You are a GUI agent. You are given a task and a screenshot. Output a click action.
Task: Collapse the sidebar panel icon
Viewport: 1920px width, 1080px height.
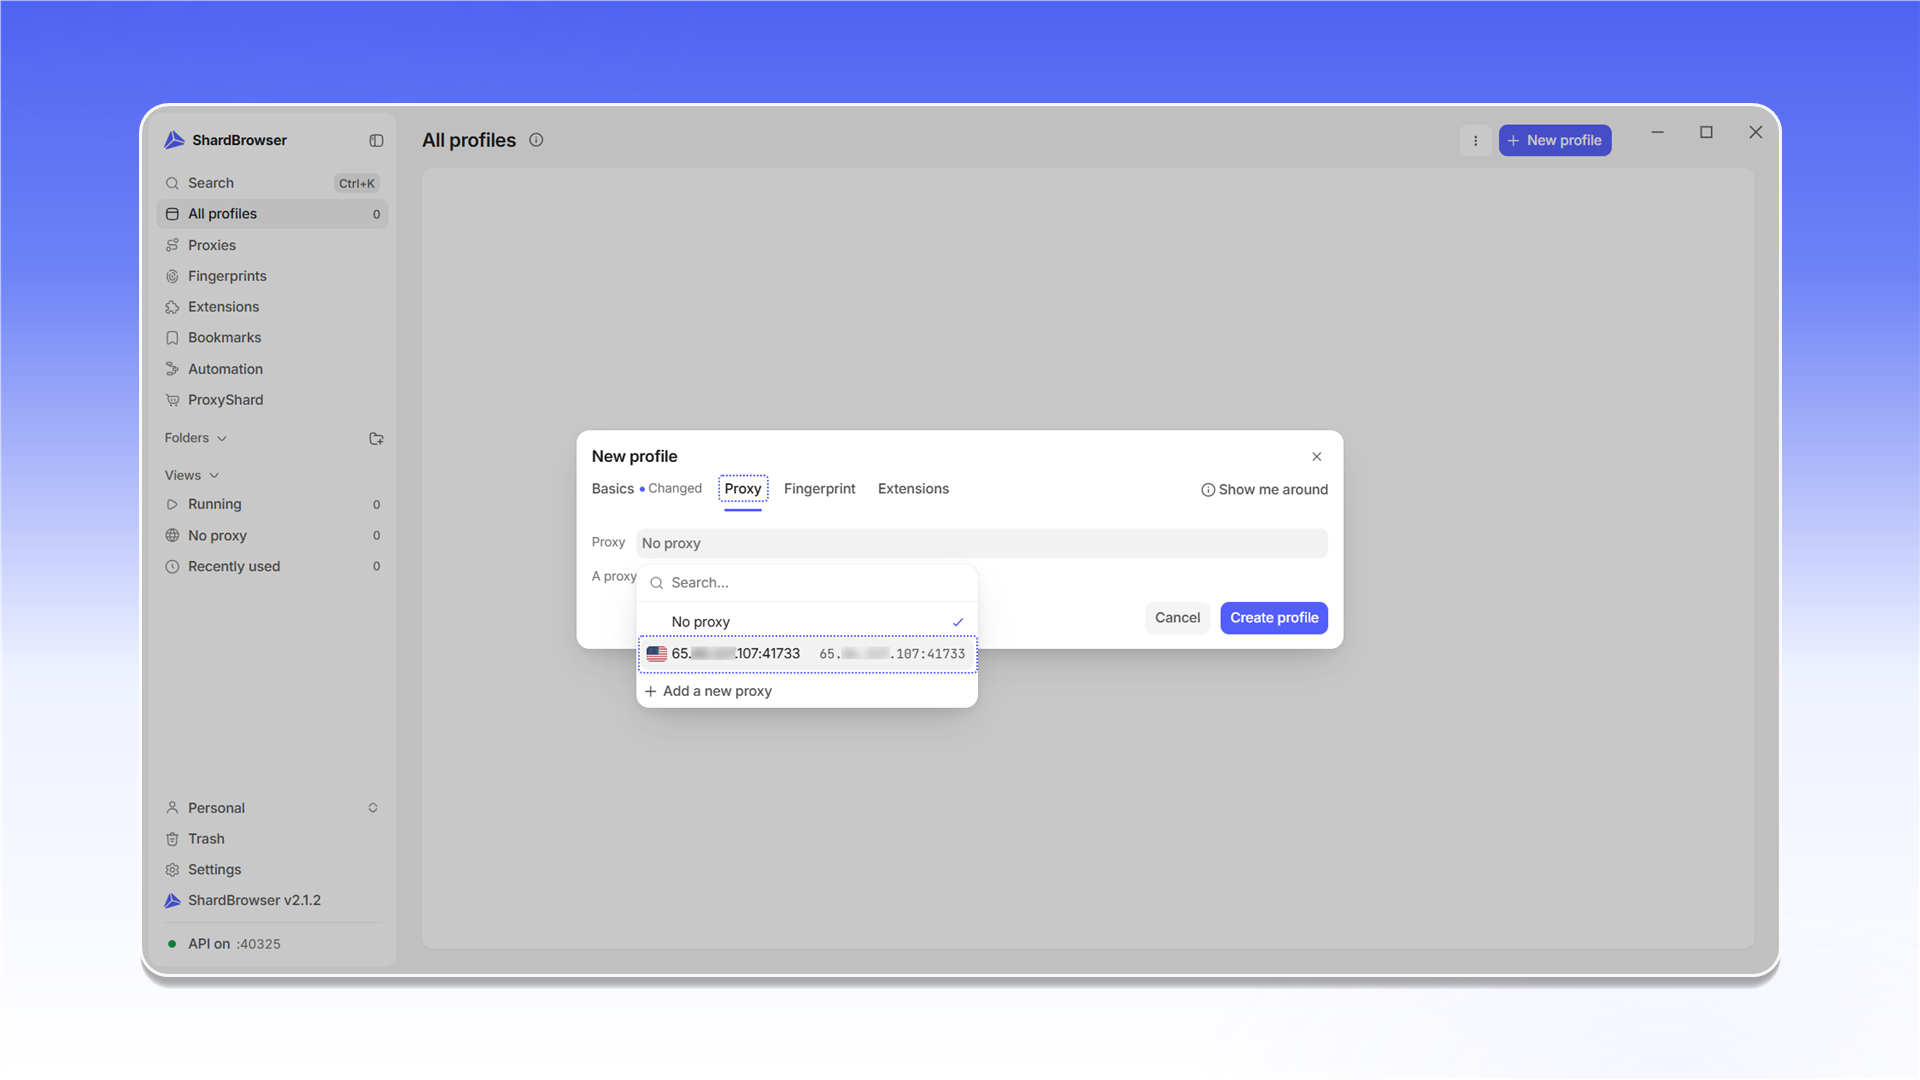pos(376,141)
